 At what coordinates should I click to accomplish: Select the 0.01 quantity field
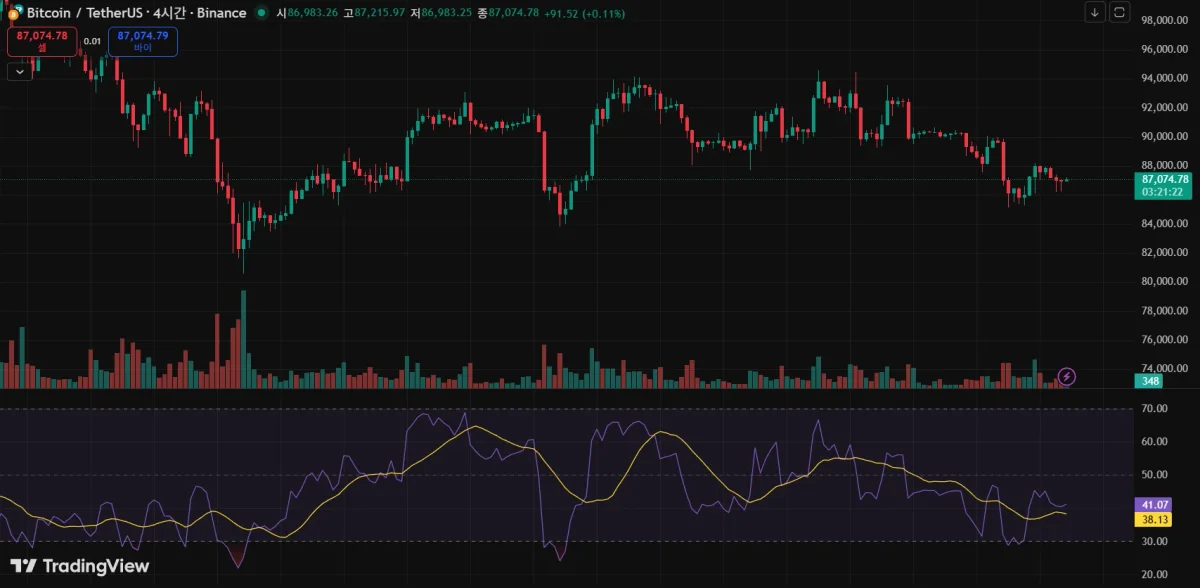(x=92, y=41)
